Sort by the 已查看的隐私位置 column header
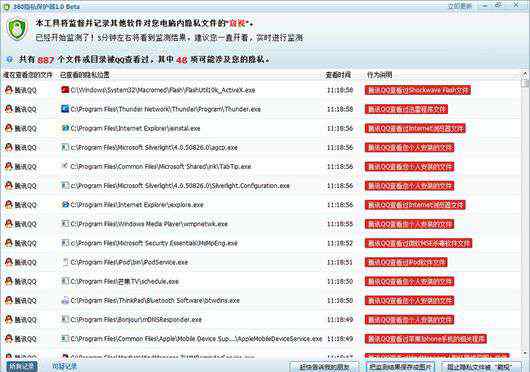The image size is (530, 372). pyautogui.click(x=85, y=75)
